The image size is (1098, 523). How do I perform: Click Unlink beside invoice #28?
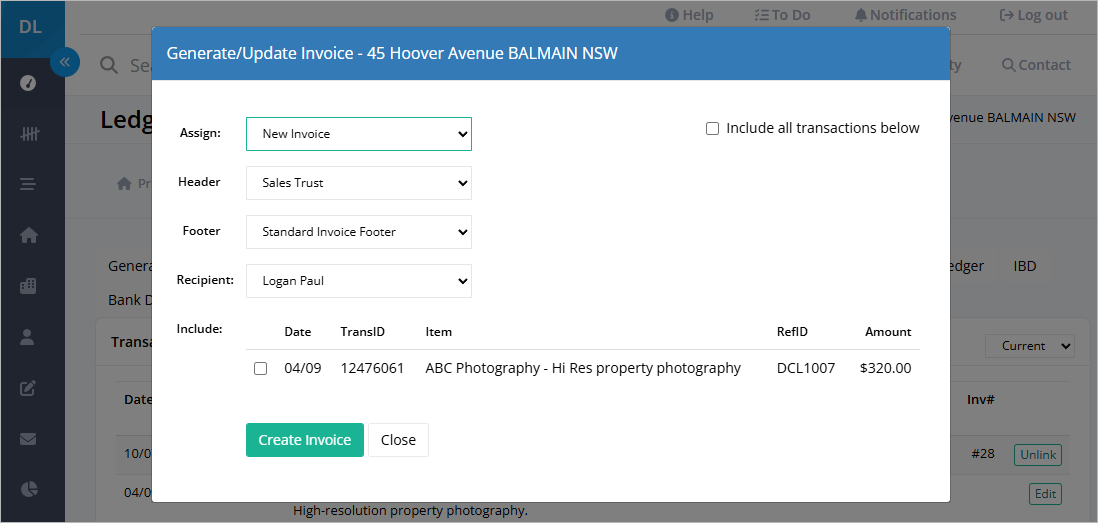tap(1038, 455)
